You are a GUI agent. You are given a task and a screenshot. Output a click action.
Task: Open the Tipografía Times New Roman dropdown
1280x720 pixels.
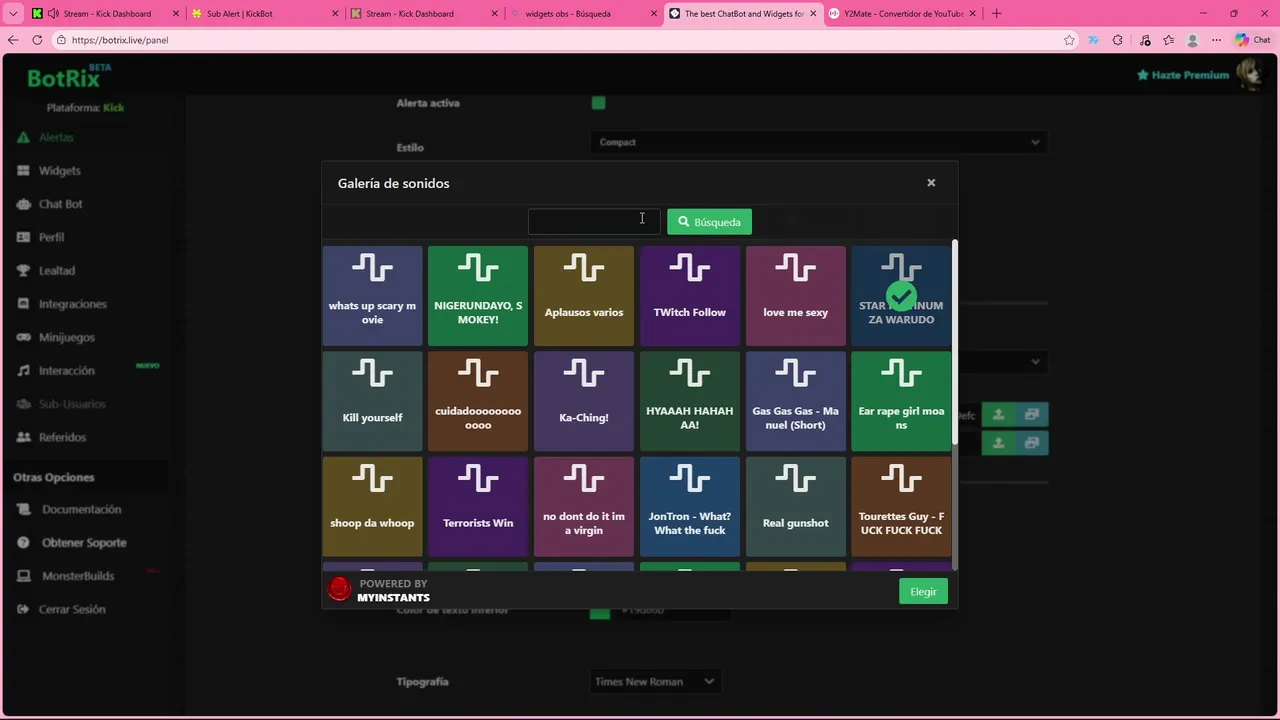[x=655, y=682]
